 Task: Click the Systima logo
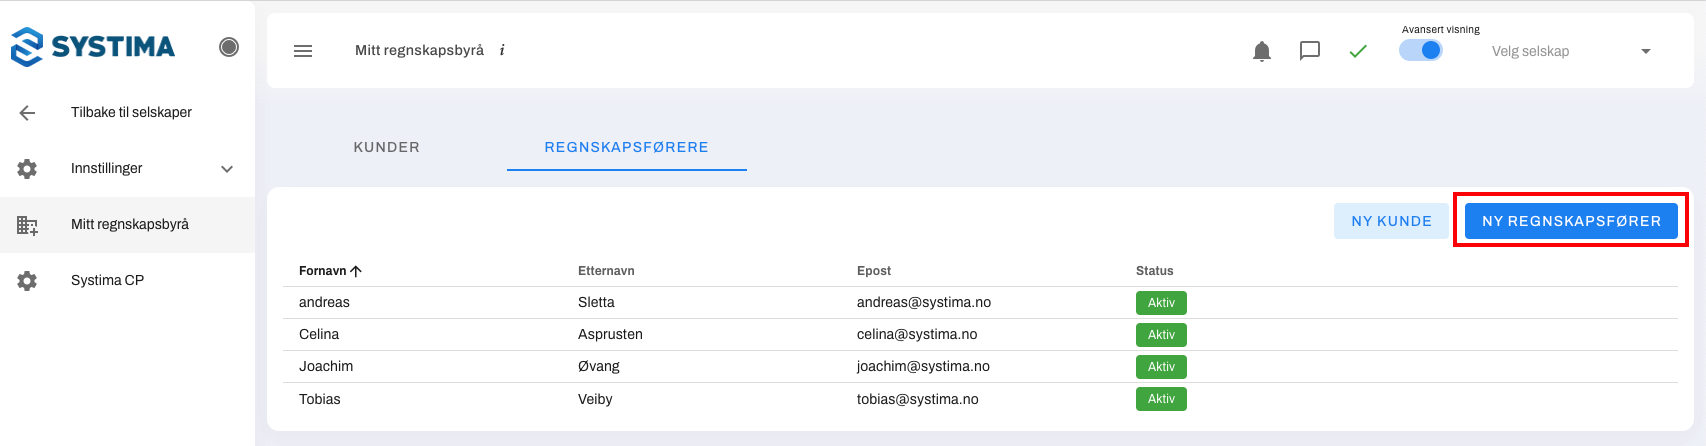[93, 47]
